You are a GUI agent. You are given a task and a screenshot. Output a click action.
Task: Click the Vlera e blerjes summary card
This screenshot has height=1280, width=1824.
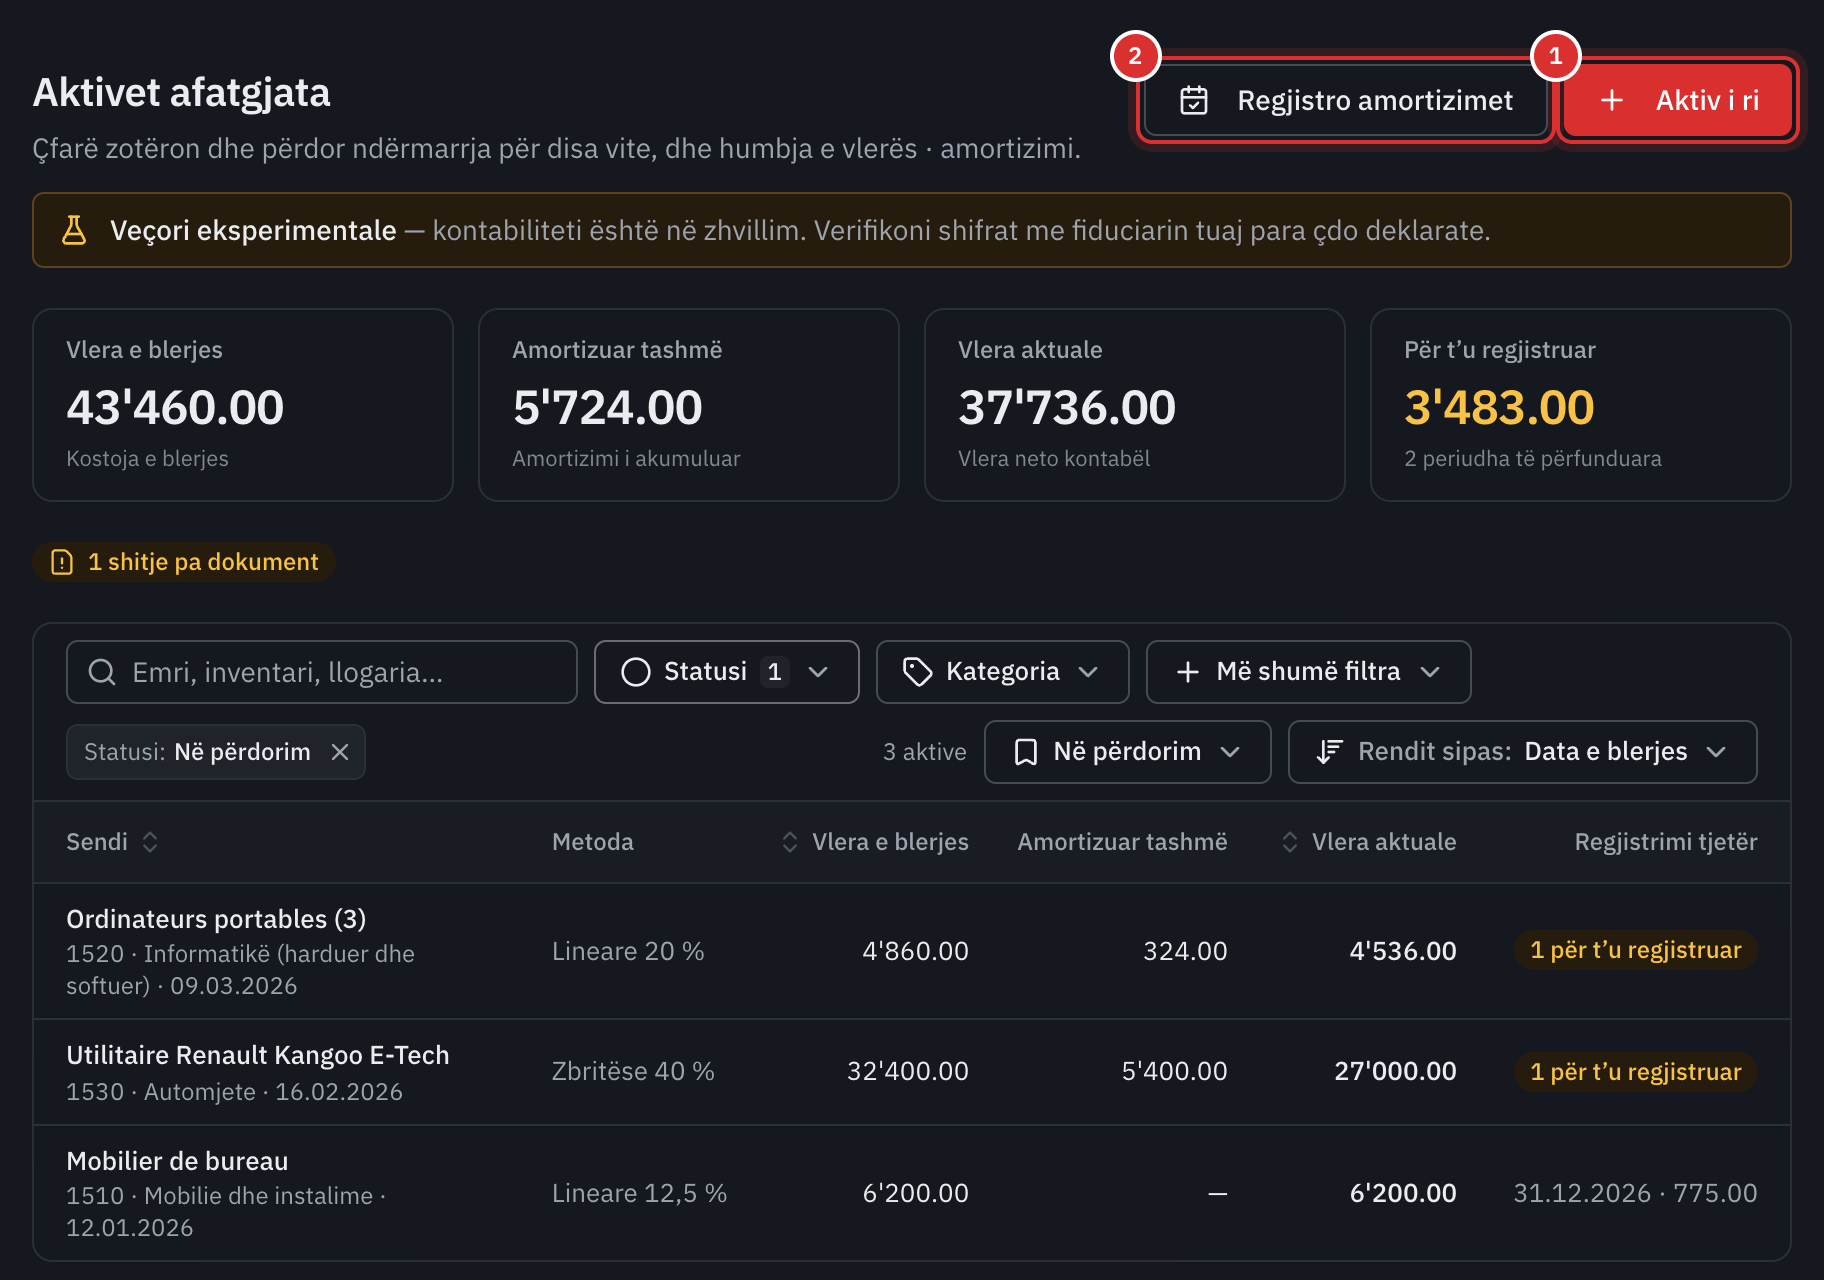(x=243, y=405)
